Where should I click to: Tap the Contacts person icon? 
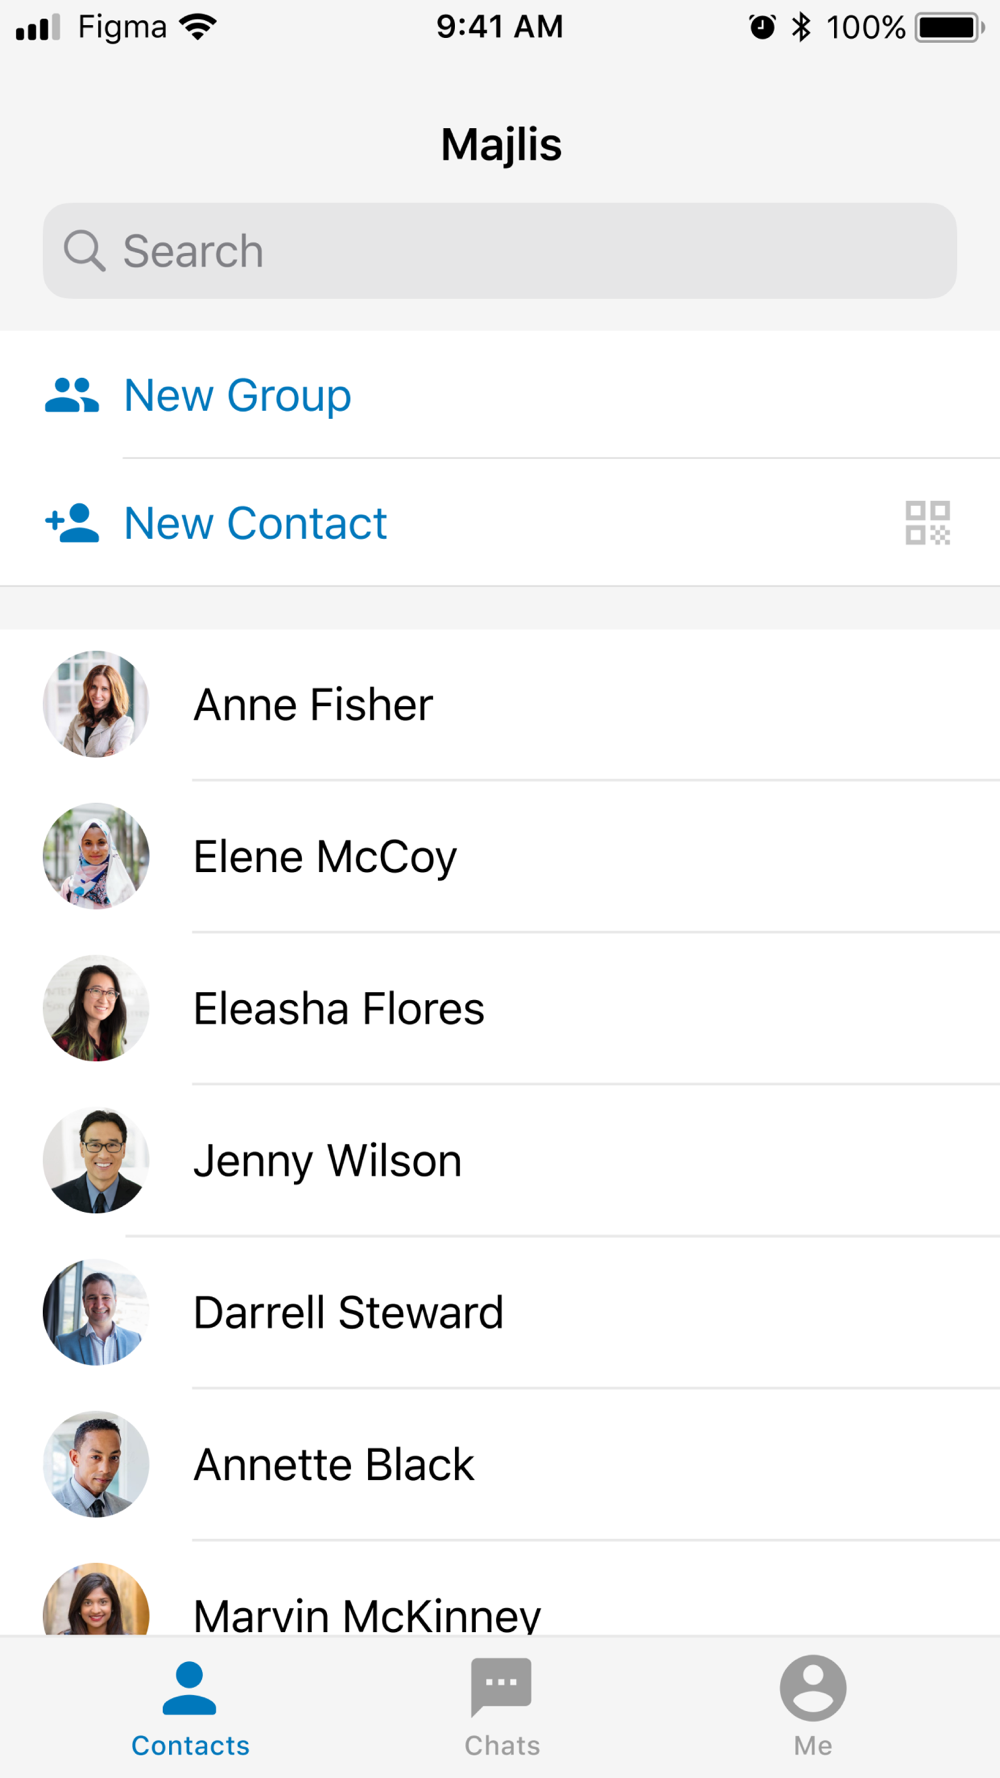pos(189,1687)
